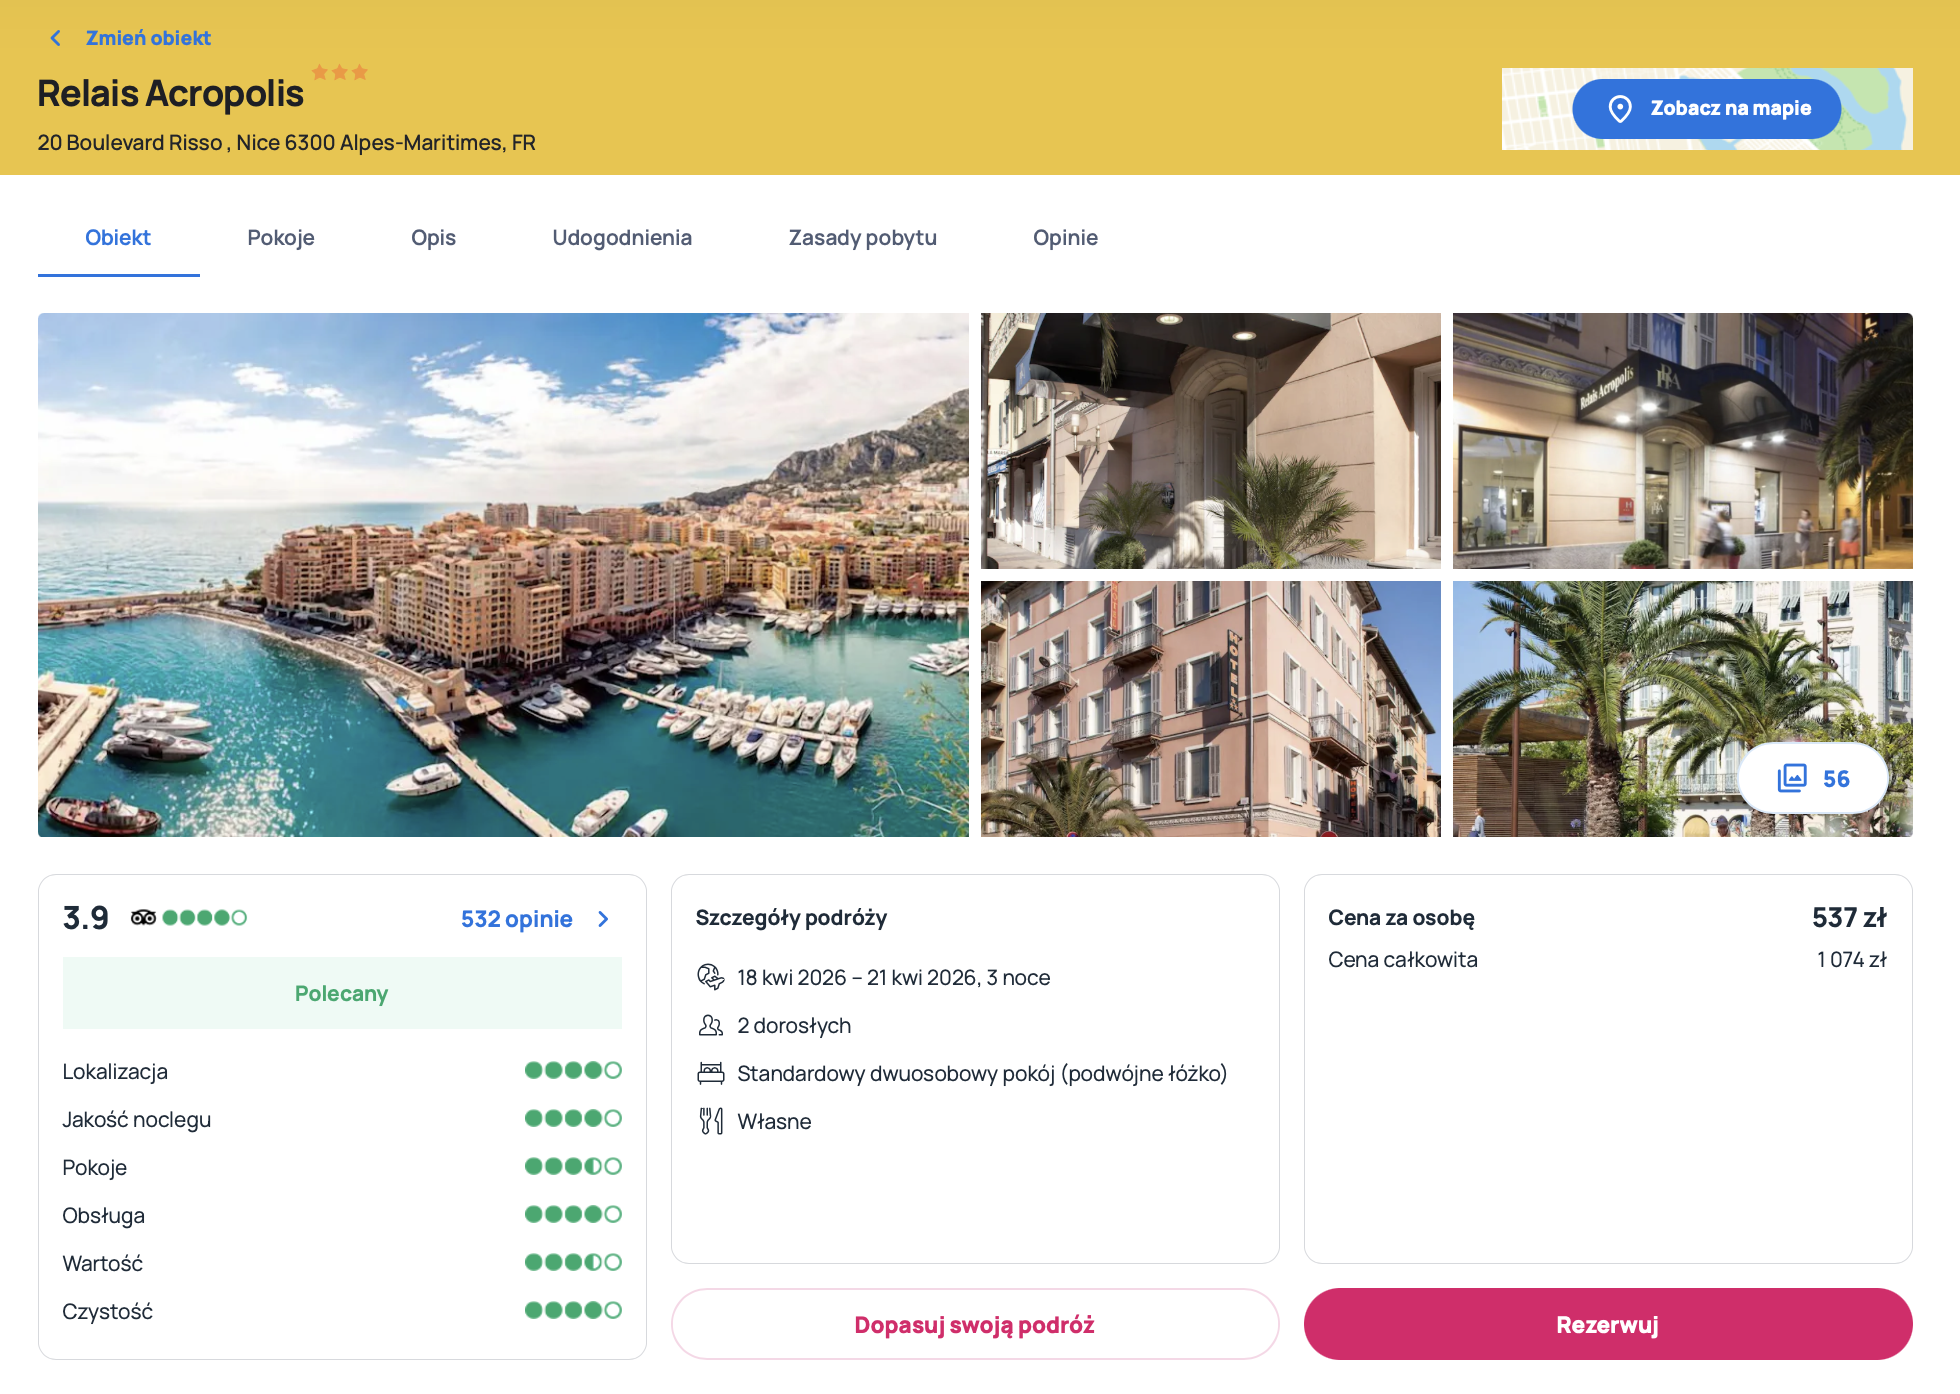Image resolution: width=1960 pixels, height=1394 pixels.
Task: Click the TripAdvisor owl logo icon
Action: point(143,917)
